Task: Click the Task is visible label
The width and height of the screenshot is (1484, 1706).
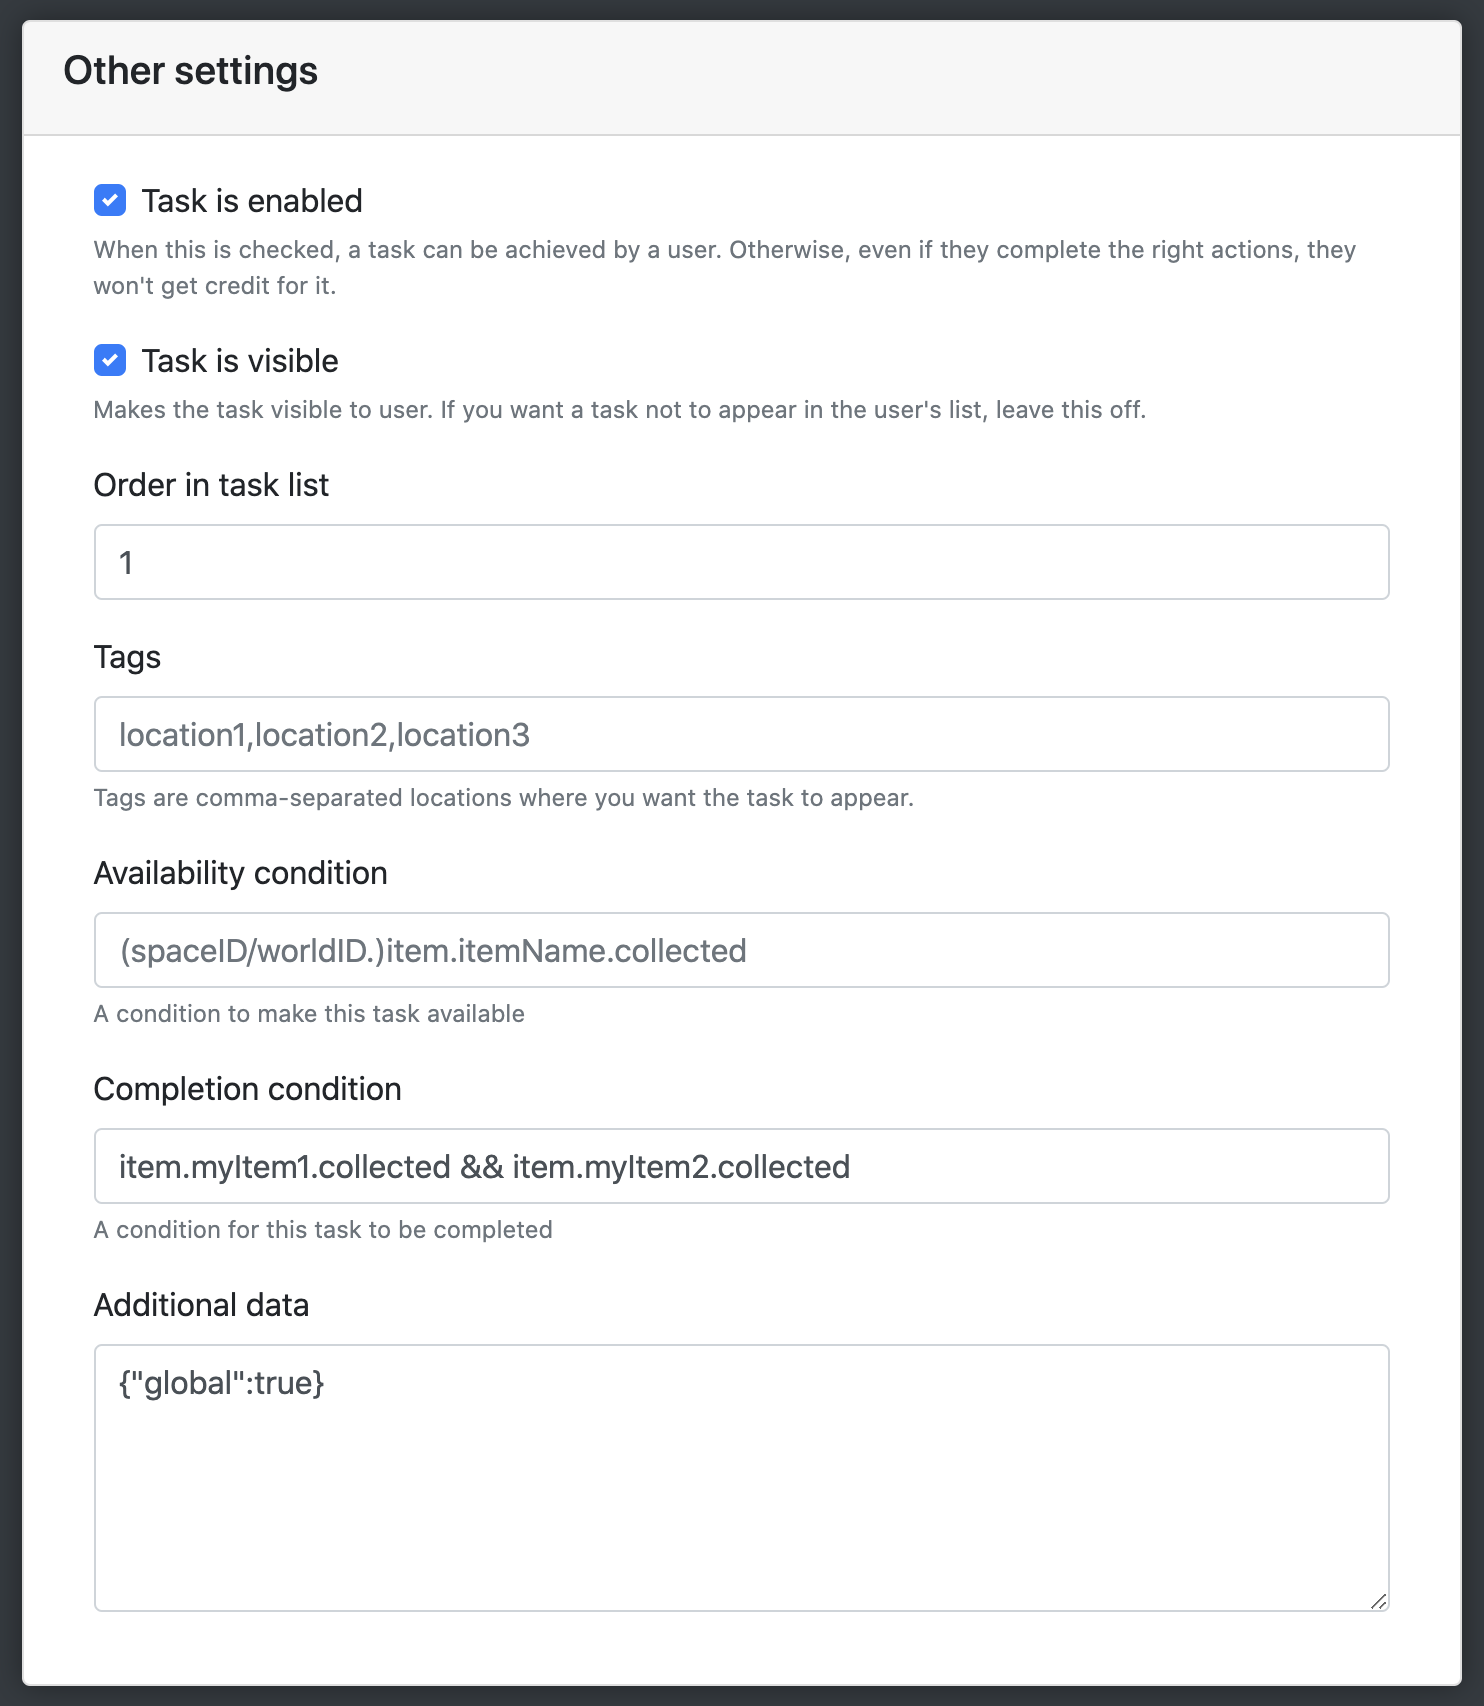Action: pos(240,361)
